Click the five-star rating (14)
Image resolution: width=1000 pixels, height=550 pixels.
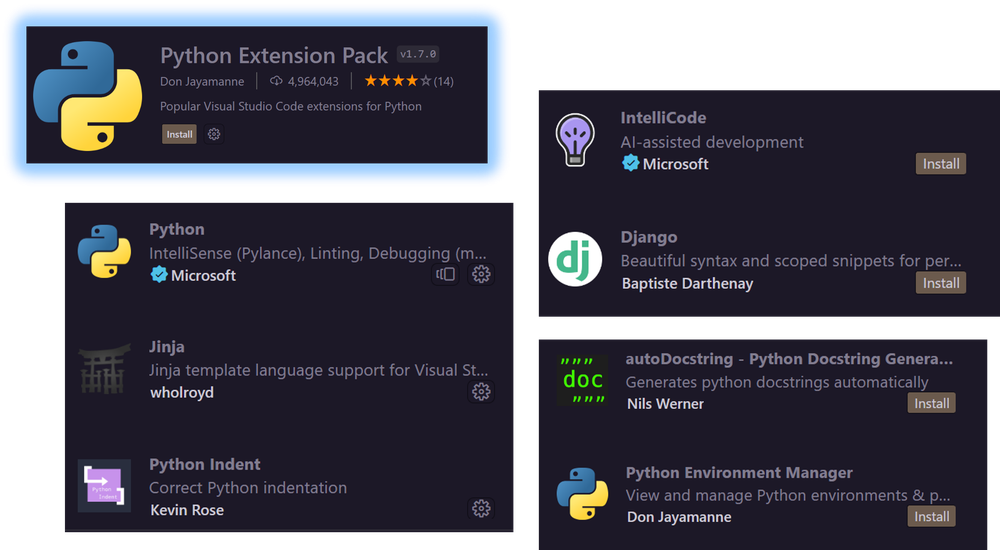[x=409, y=81]
